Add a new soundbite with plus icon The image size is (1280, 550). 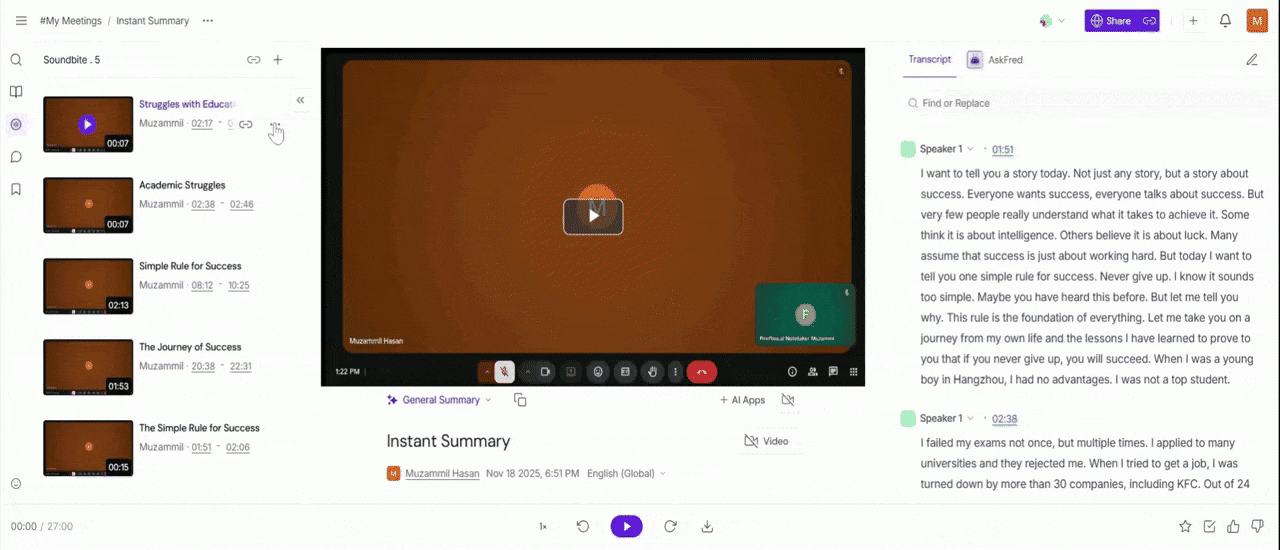tap(278, 60)
